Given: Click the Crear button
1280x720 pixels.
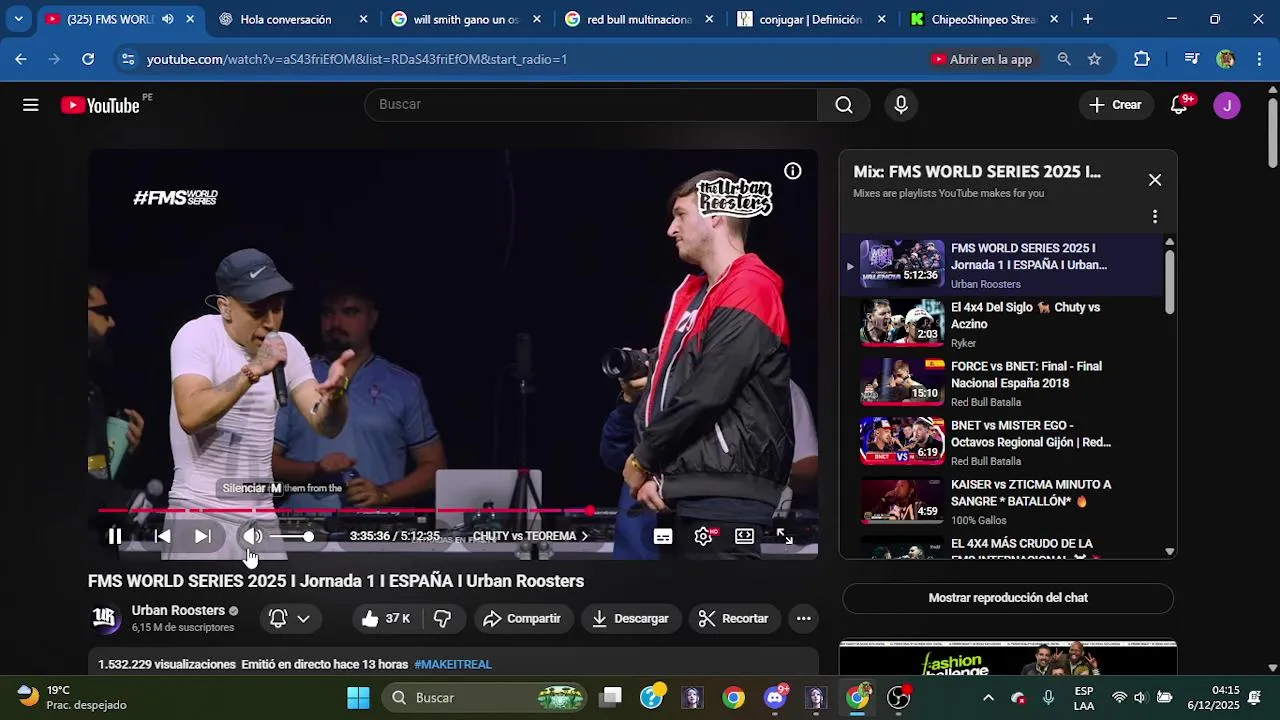Looking at the screenshot, I should [x=1115, y=105].
